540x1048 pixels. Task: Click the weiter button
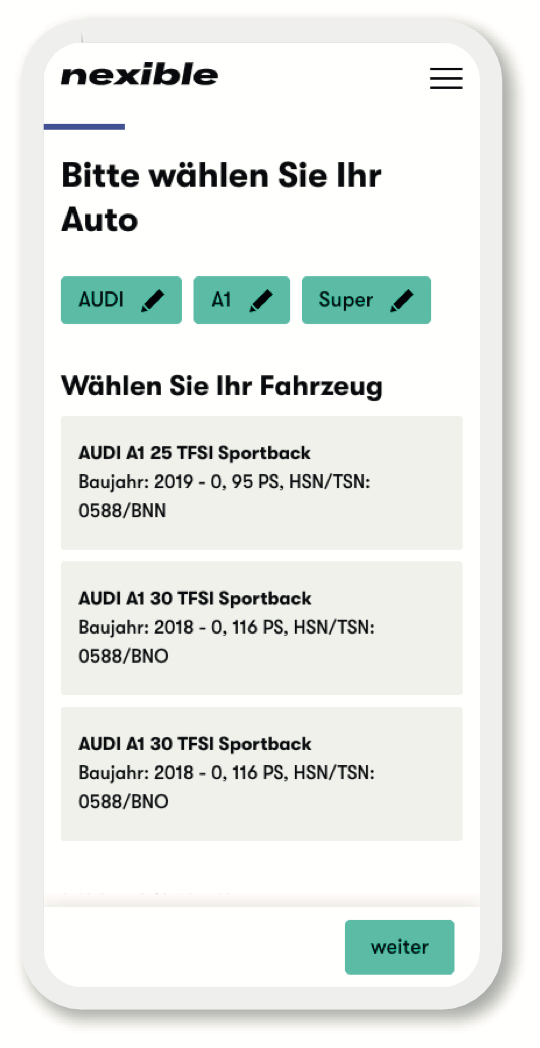click(x=400, y=947)
